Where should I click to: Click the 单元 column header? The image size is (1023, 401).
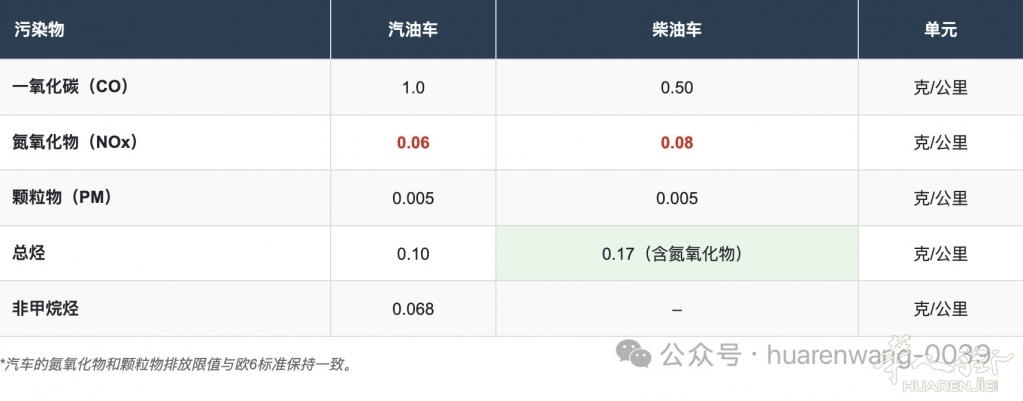click(940, 30)
